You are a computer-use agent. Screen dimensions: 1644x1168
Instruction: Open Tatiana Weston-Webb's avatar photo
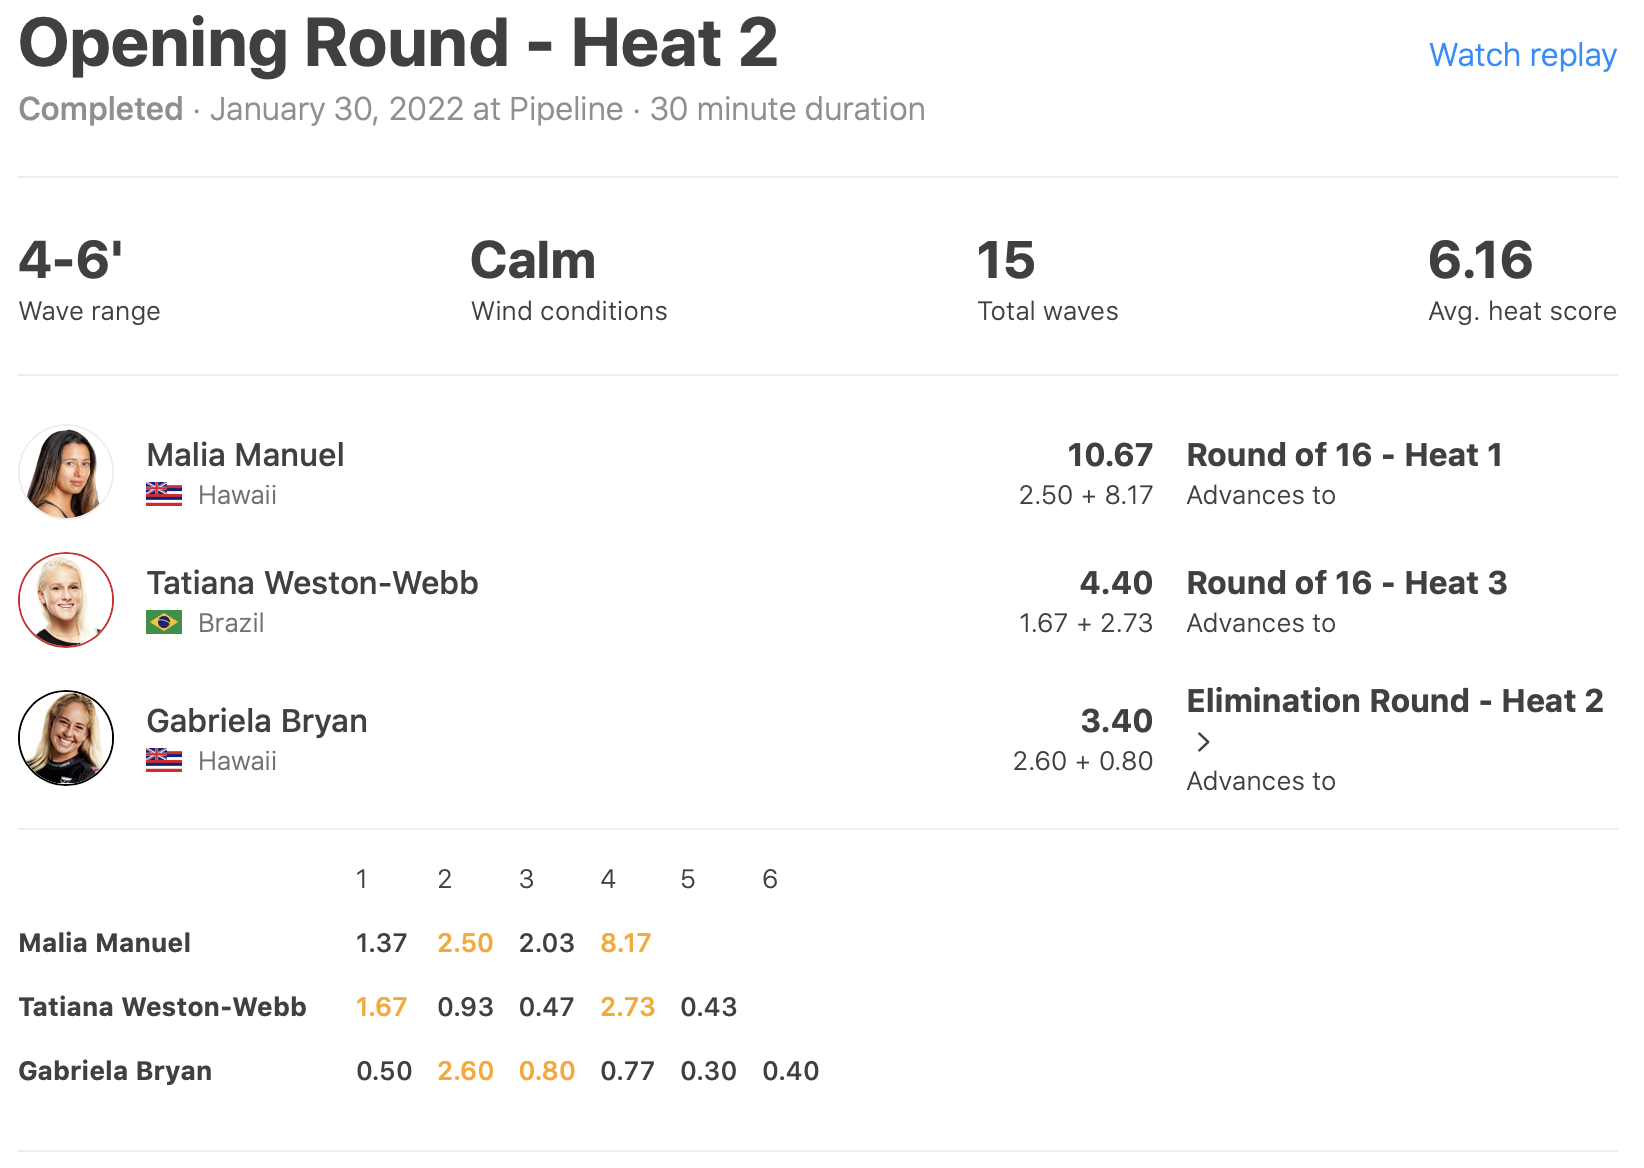pos(66,600)
